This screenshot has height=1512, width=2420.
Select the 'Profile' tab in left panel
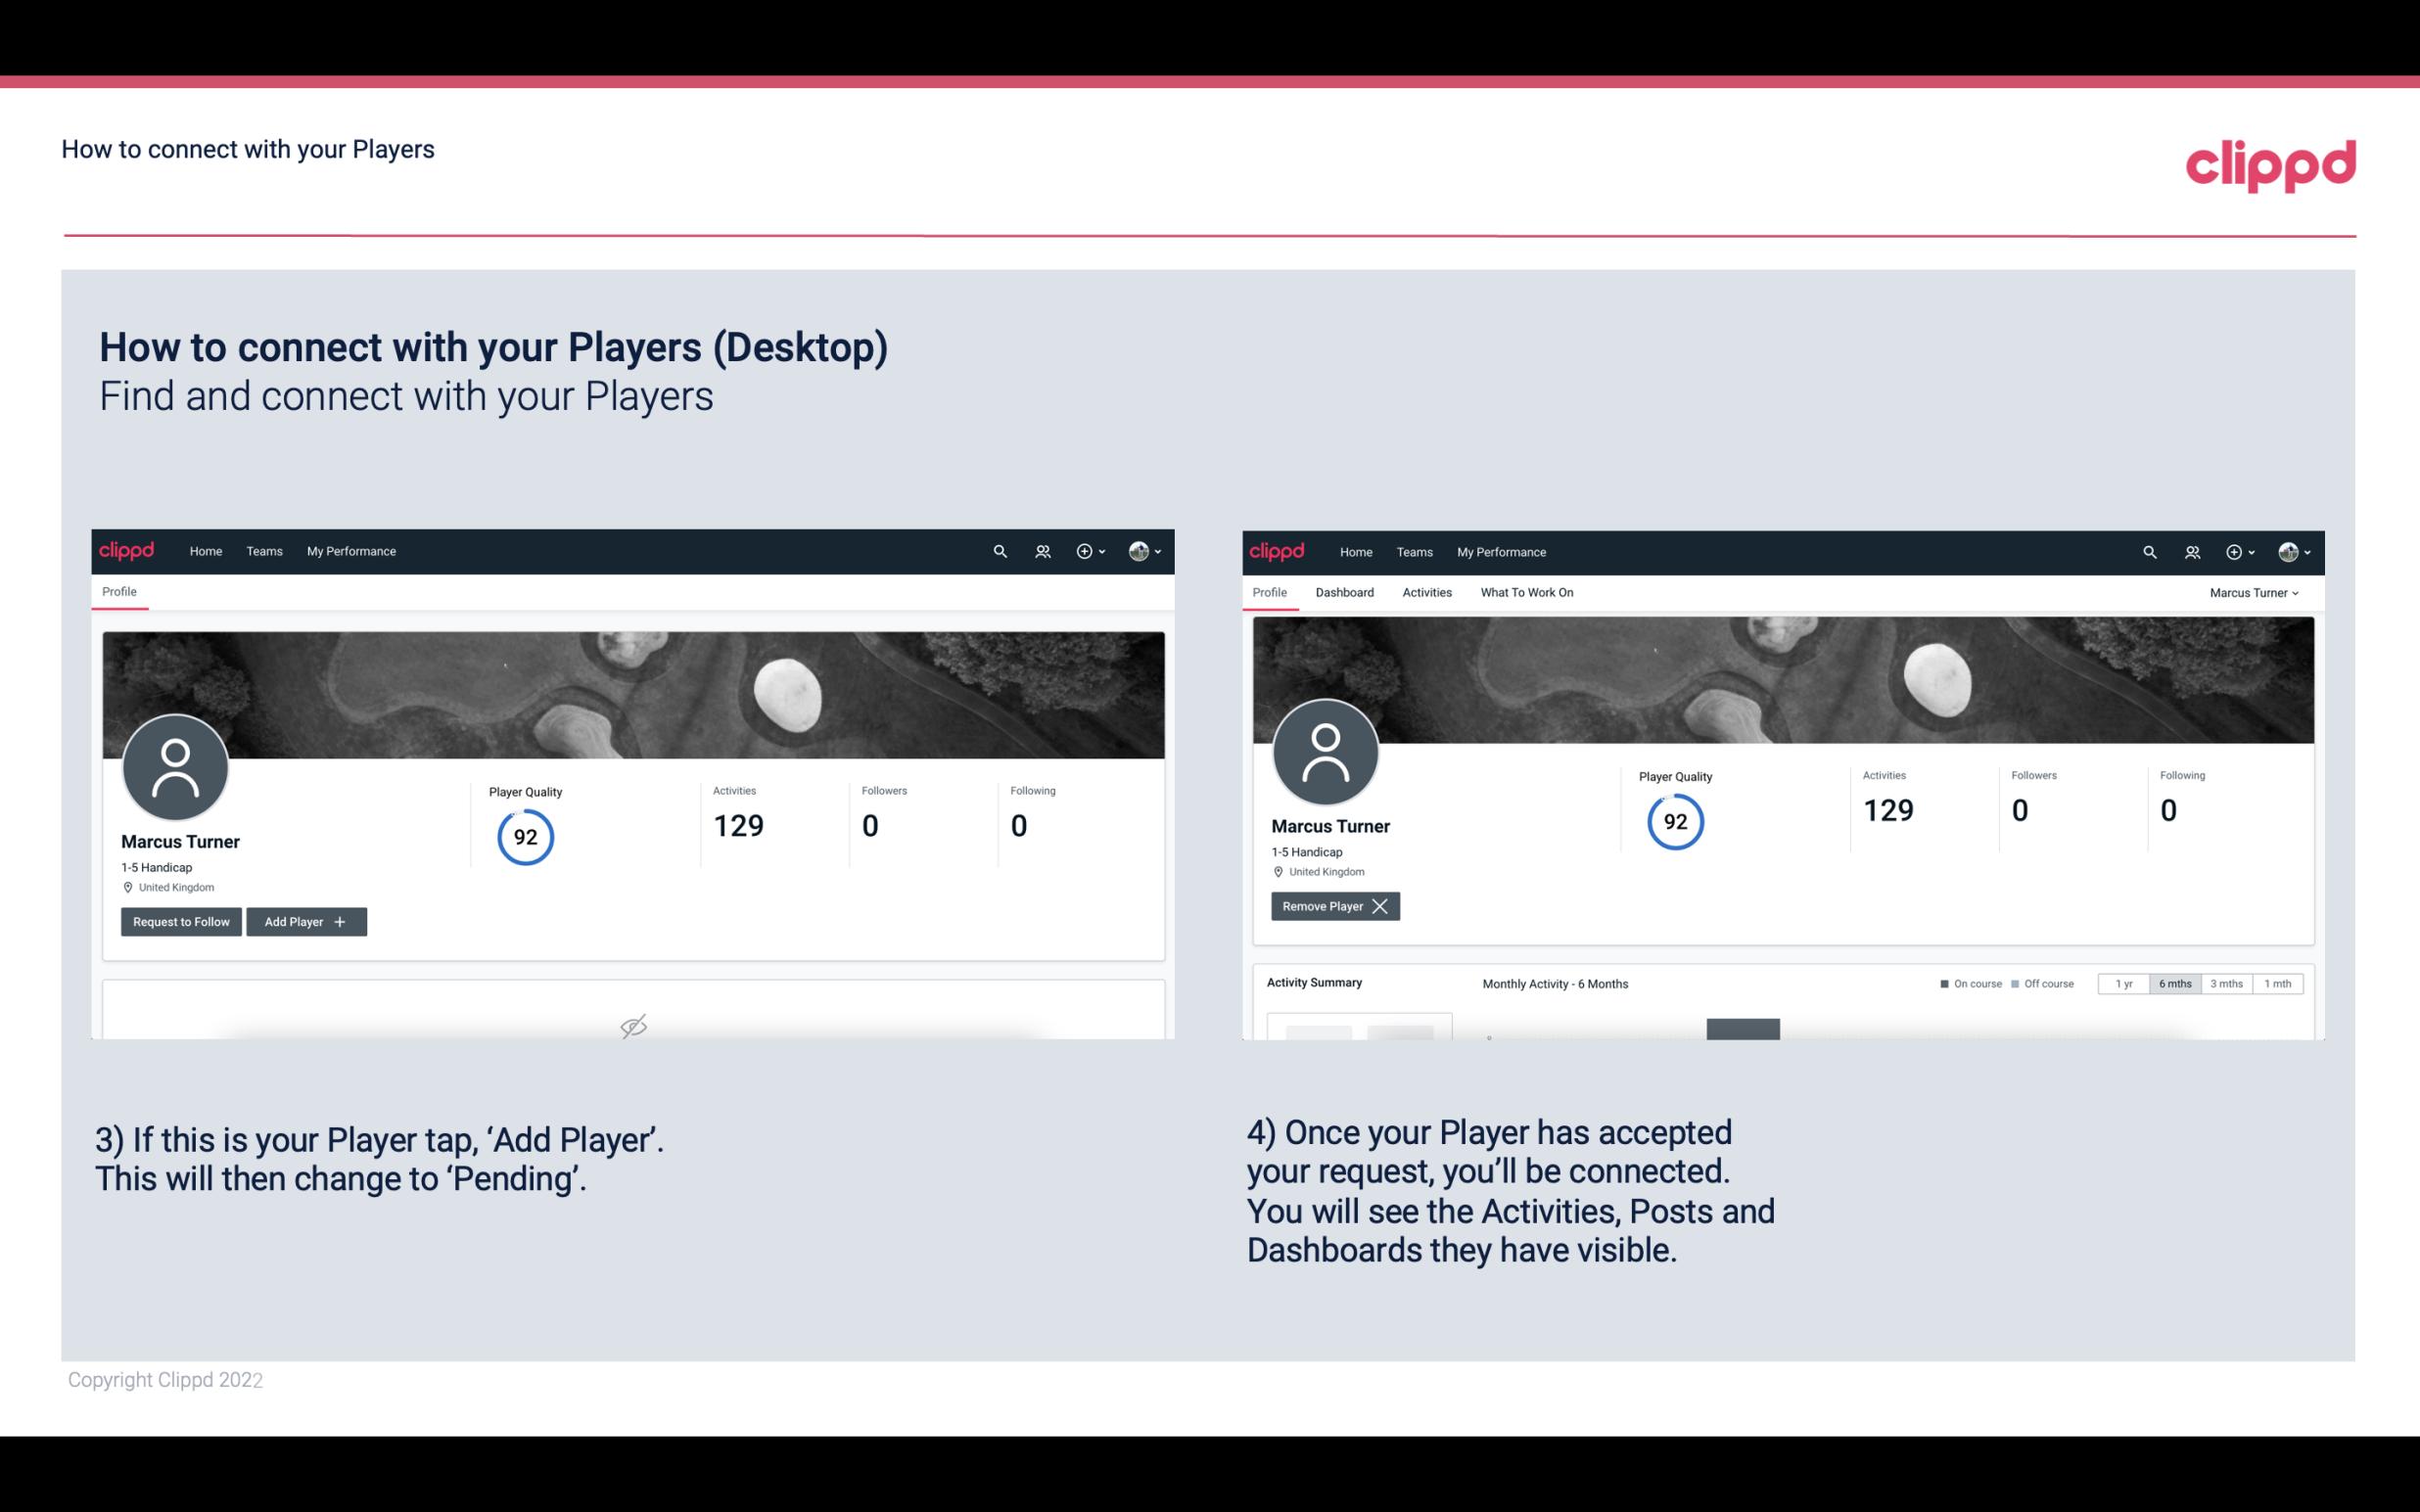click(120, 590)
